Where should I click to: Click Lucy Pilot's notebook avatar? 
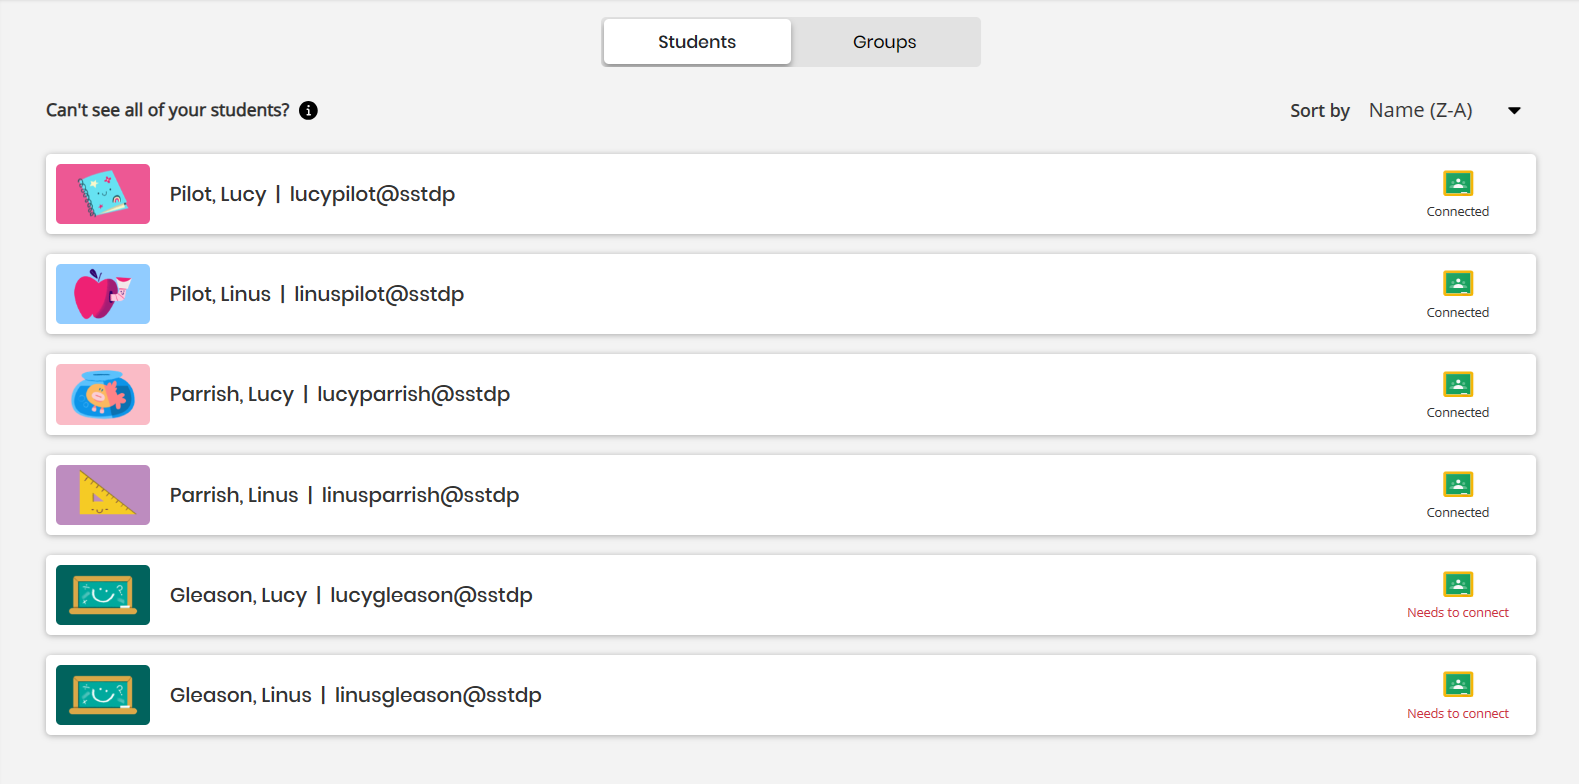coord(103,194)
